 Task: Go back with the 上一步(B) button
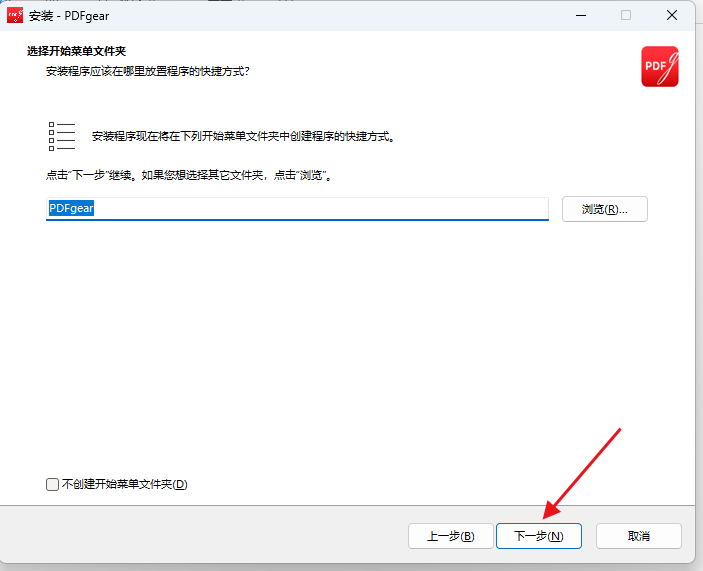451,536
